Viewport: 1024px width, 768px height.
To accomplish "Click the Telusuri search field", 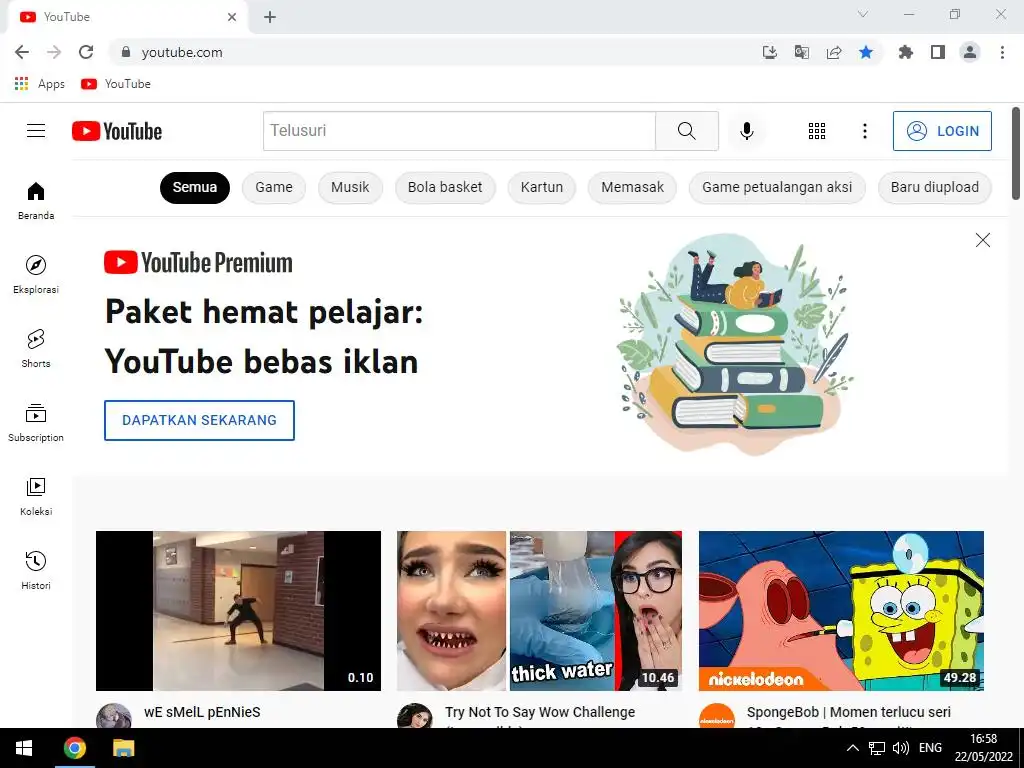I will tap(459, 131).
